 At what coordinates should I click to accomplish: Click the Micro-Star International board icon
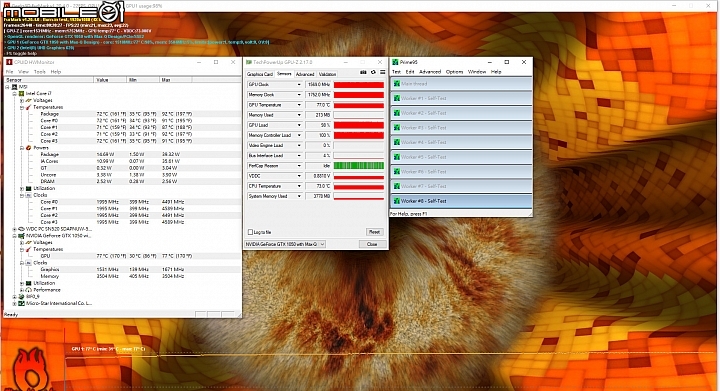21,303
